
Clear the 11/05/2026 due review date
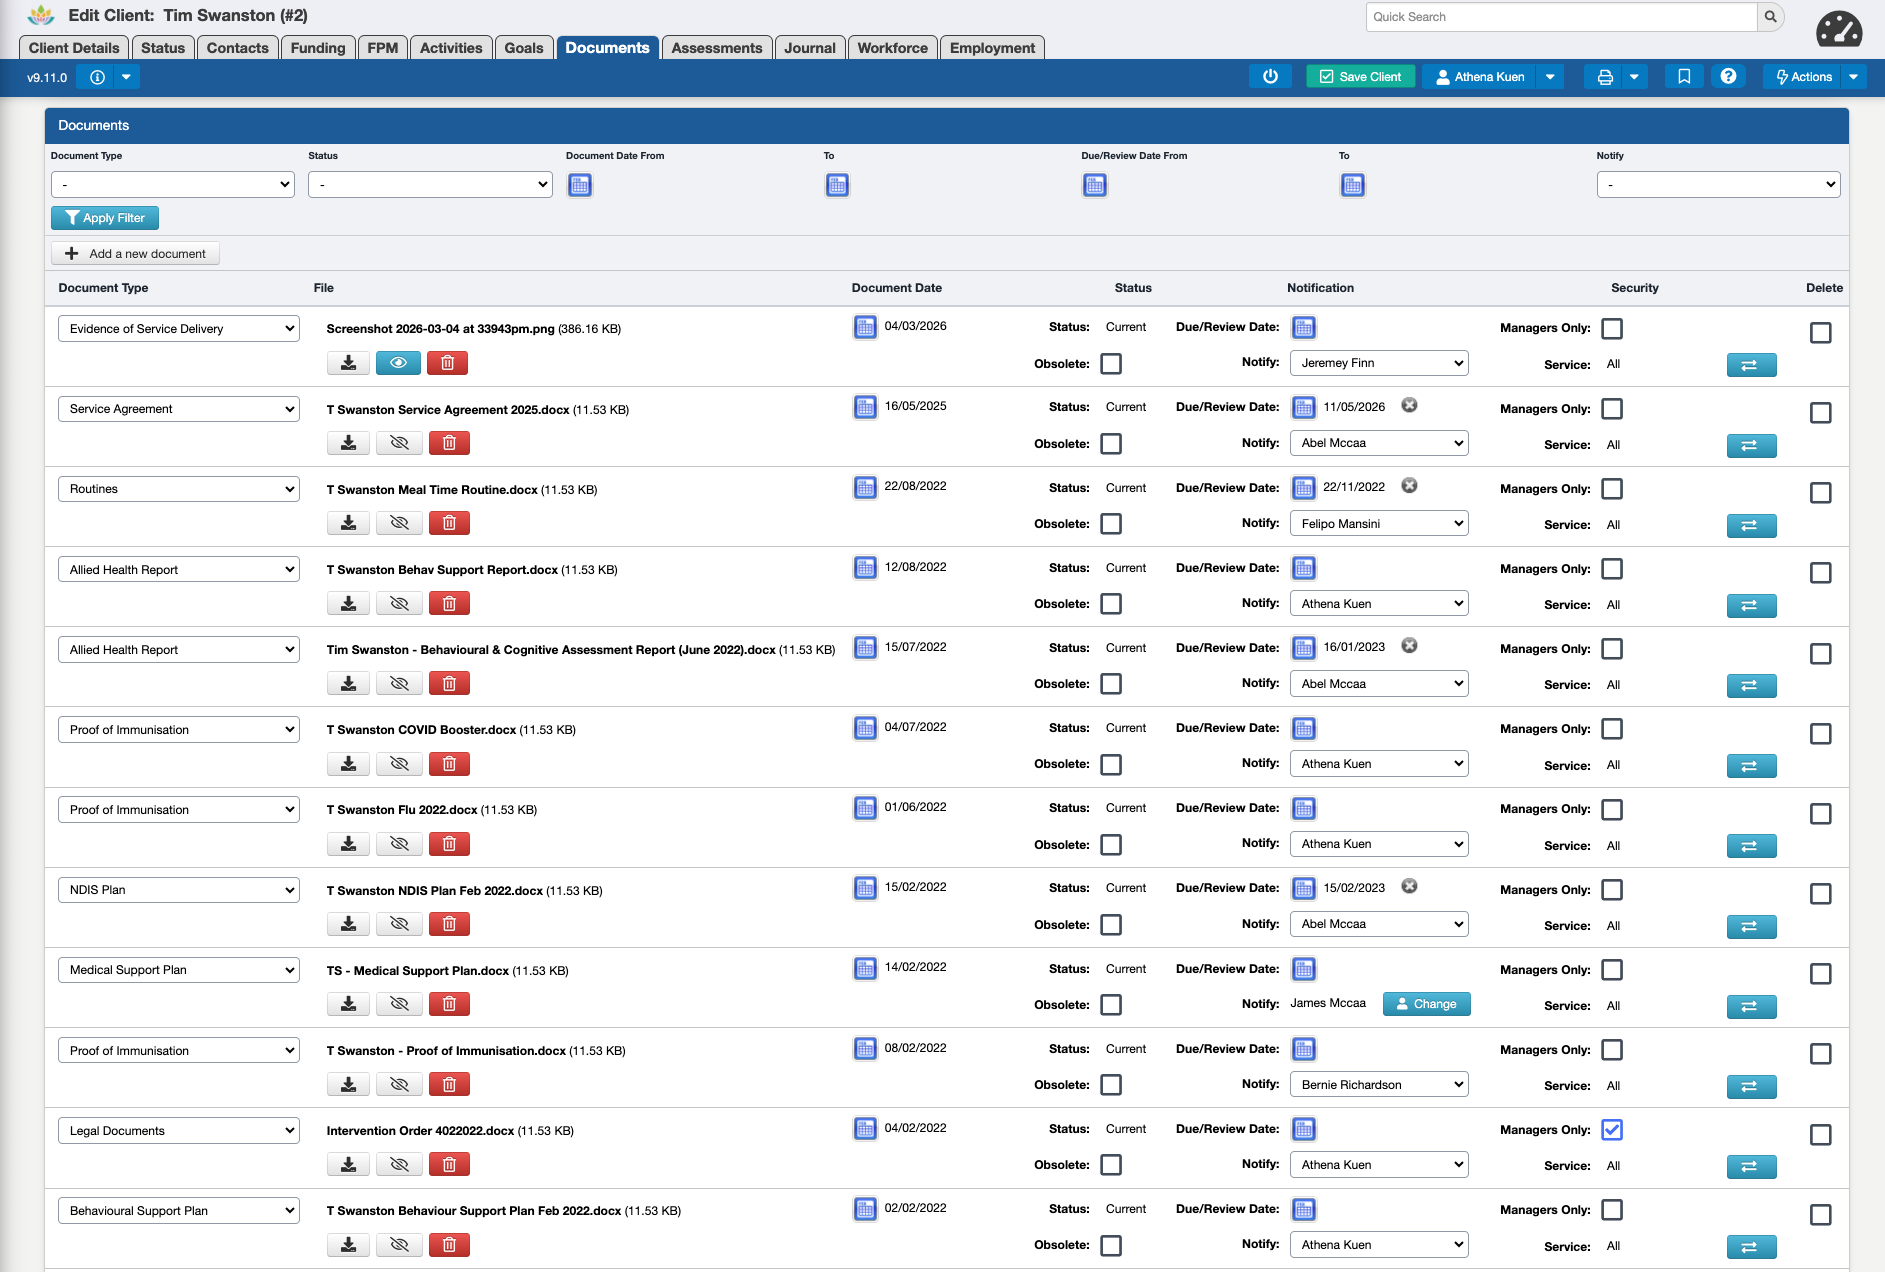pyautogui.click(x=1409, y=406)
